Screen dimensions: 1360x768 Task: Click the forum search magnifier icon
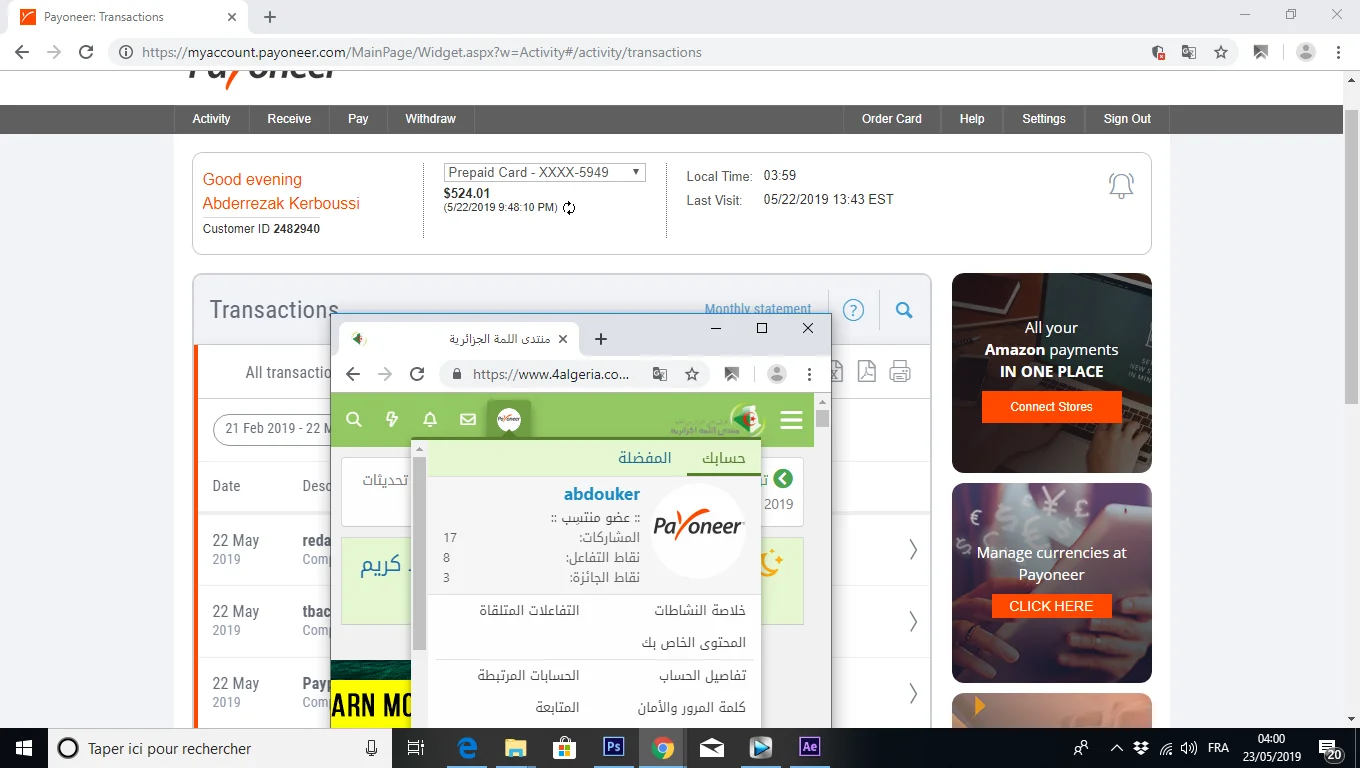click(354, 420)
